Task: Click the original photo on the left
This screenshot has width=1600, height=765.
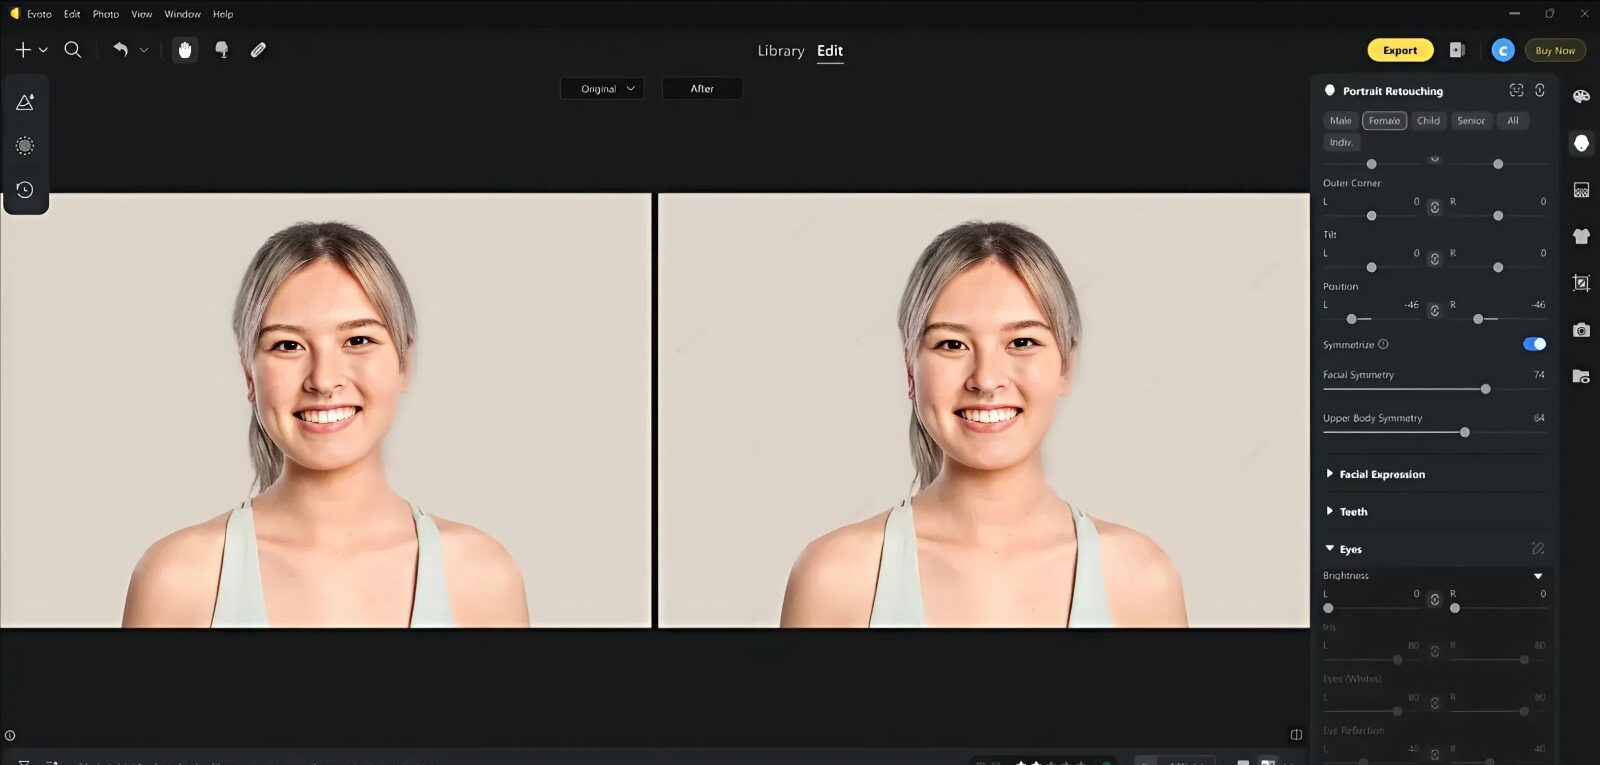Action: click(325, 411)
